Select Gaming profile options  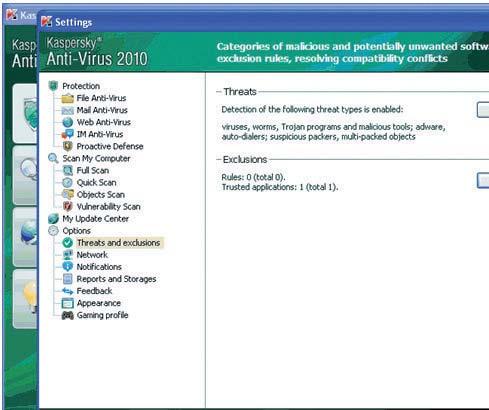pyautogui.click(x=102, y=315)
